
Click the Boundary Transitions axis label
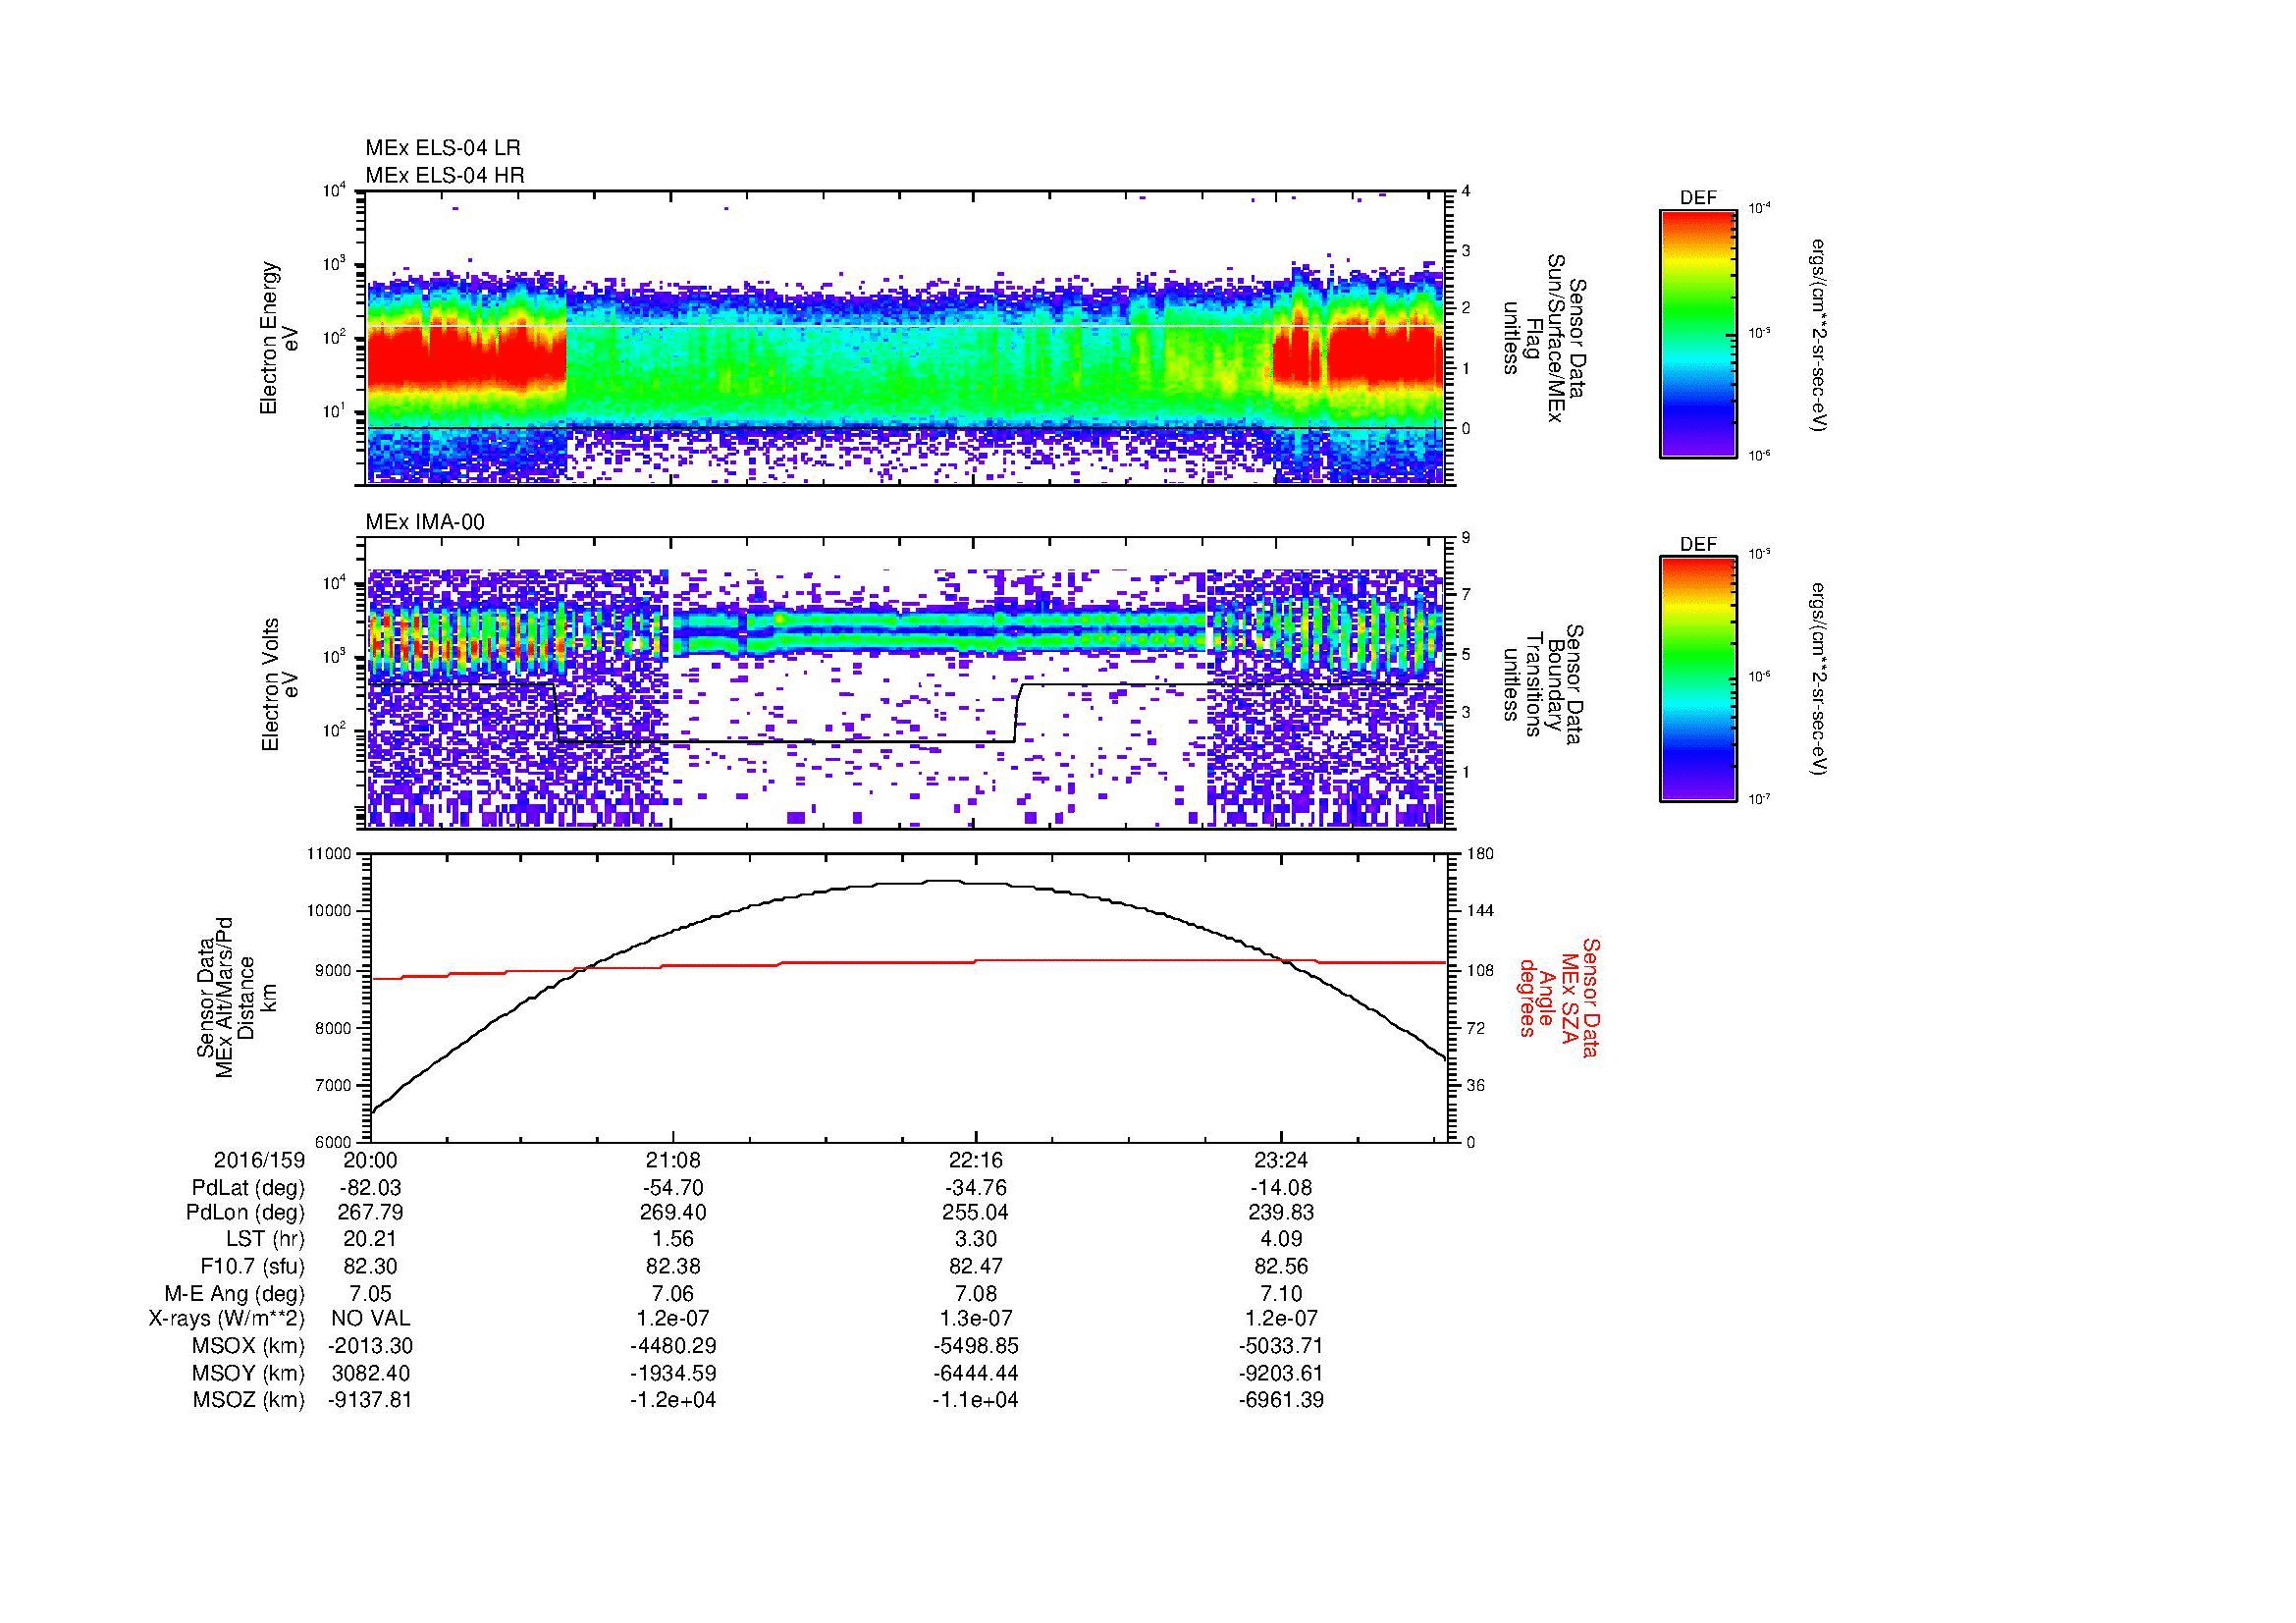point(1544,684)
